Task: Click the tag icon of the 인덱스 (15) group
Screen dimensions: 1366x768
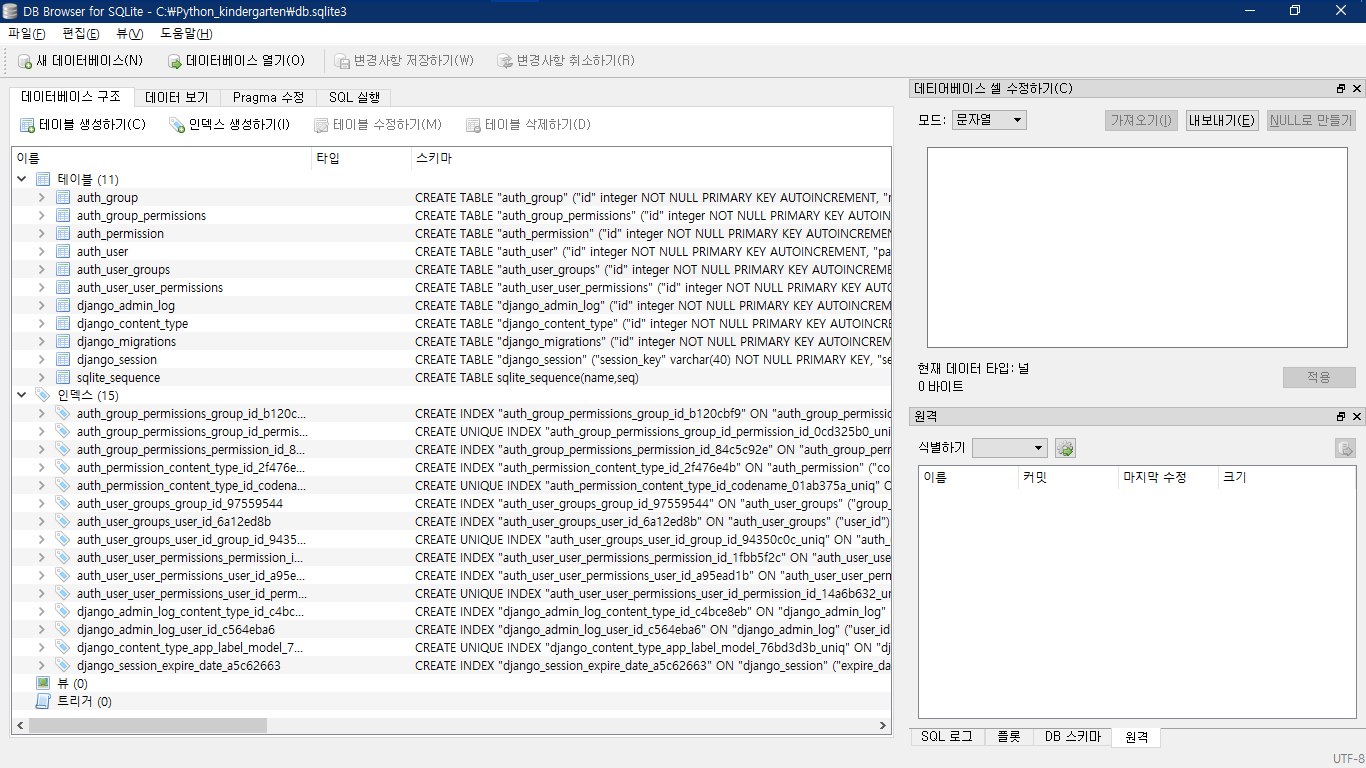Action: pos(43,395)
